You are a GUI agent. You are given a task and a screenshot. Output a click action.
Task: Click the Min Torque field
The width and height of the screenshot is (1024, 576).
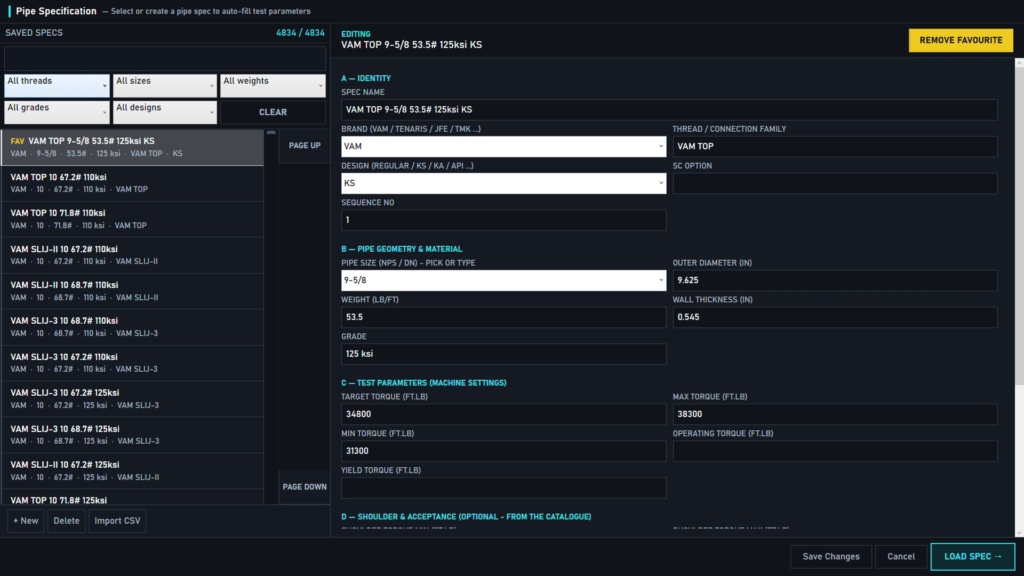pos(504,451)
